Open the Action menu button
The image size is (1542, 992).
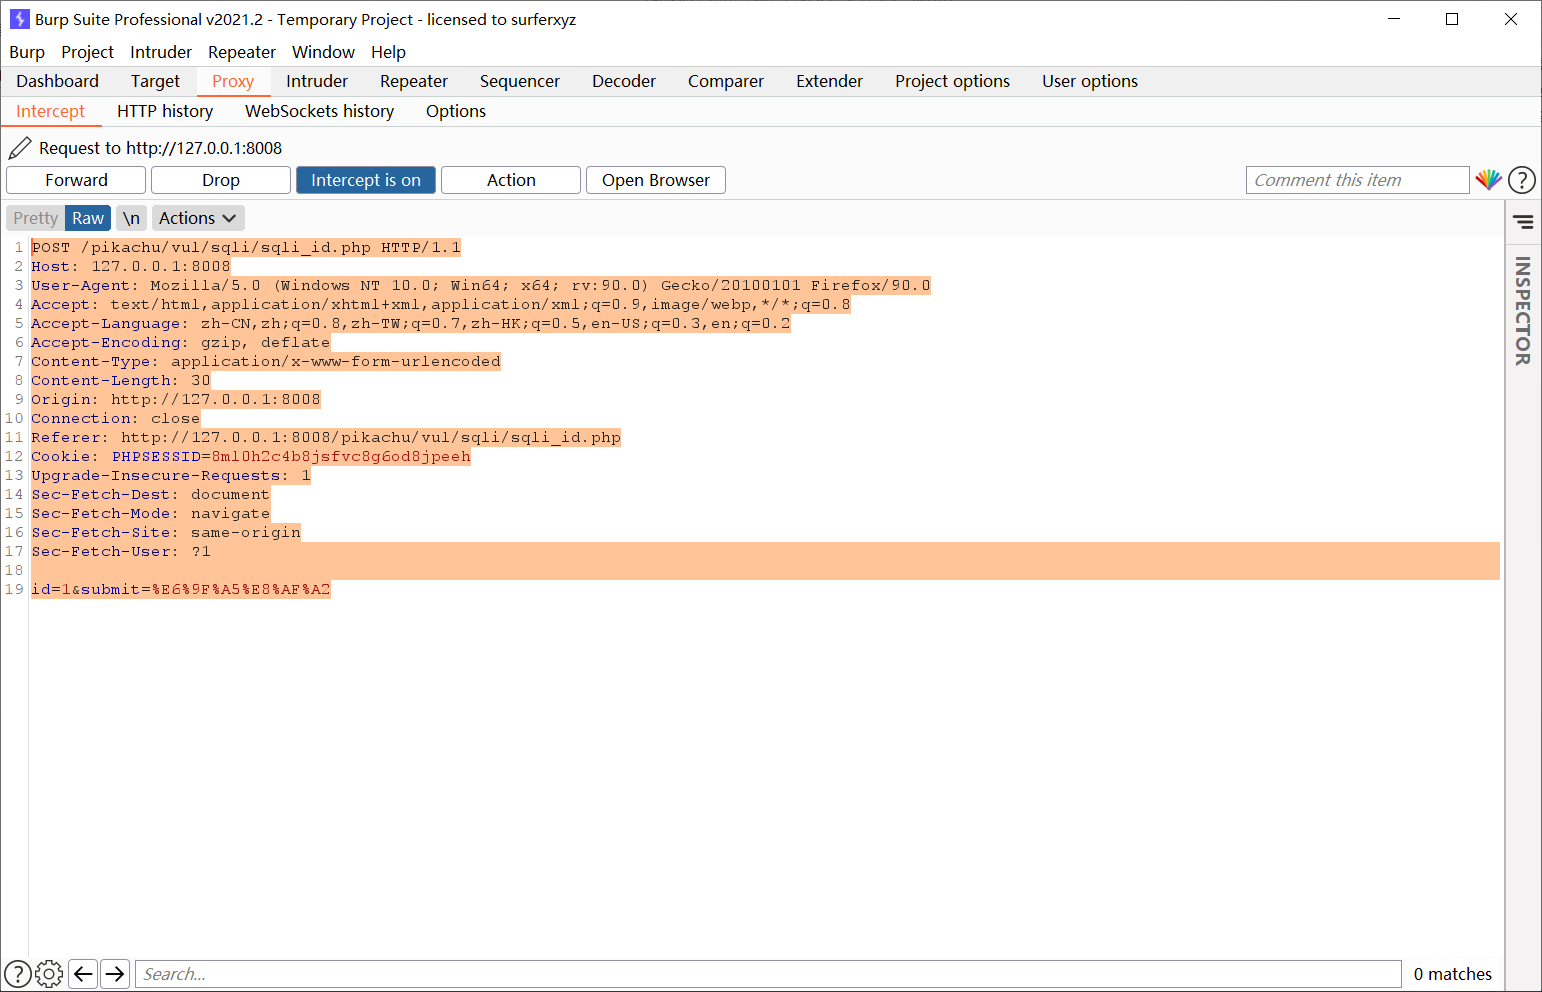coord(511,180)
